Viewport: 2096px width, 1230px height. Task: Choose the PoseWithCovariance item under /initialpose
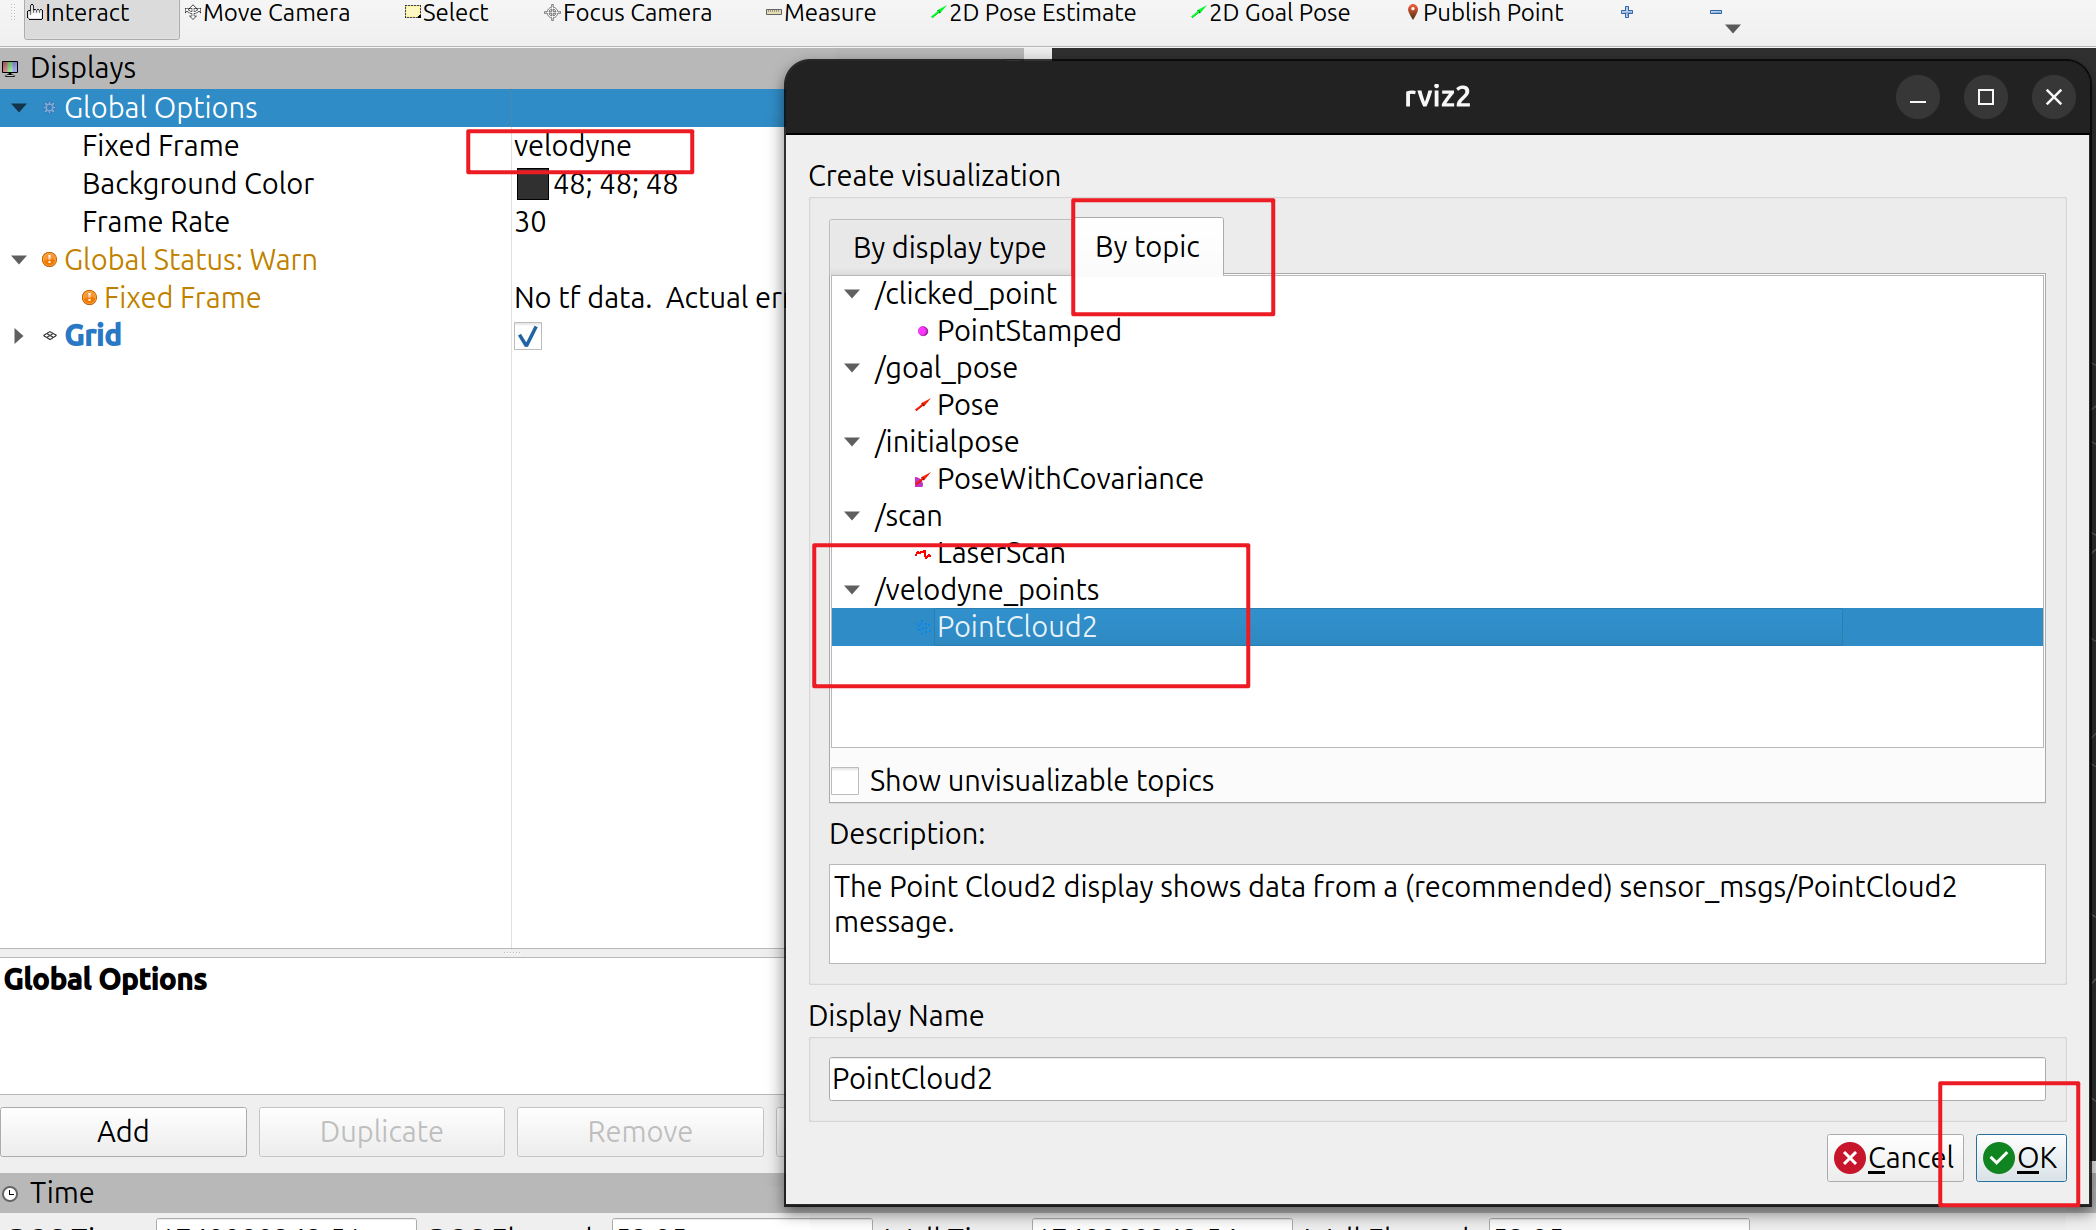(x=1069, y=479)
